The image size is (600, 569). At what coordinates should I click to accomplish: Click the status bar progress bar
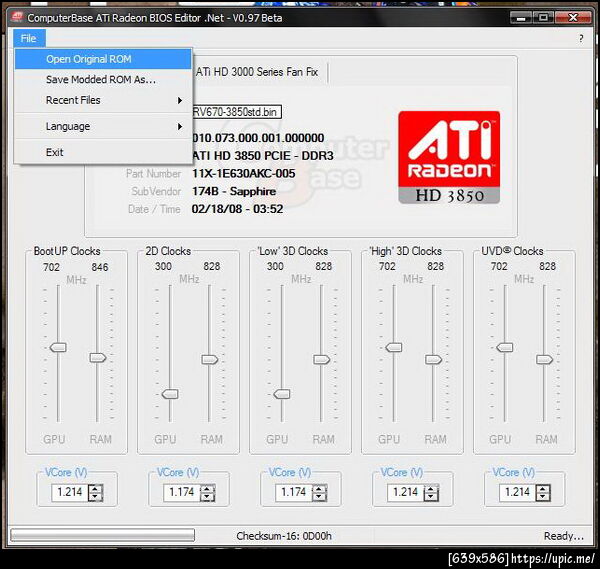pos(103,535)
